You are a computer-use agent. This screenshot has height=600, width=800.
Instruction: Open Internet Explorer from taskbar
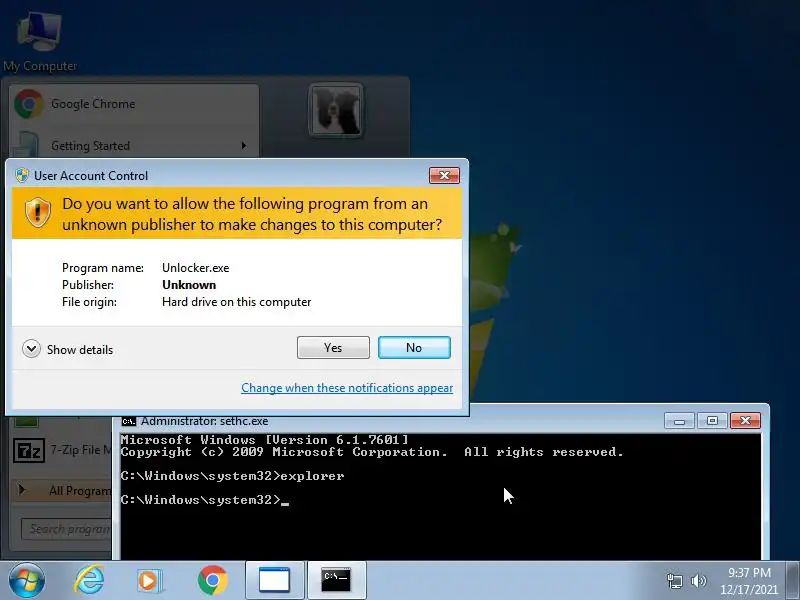click(89, 580)
